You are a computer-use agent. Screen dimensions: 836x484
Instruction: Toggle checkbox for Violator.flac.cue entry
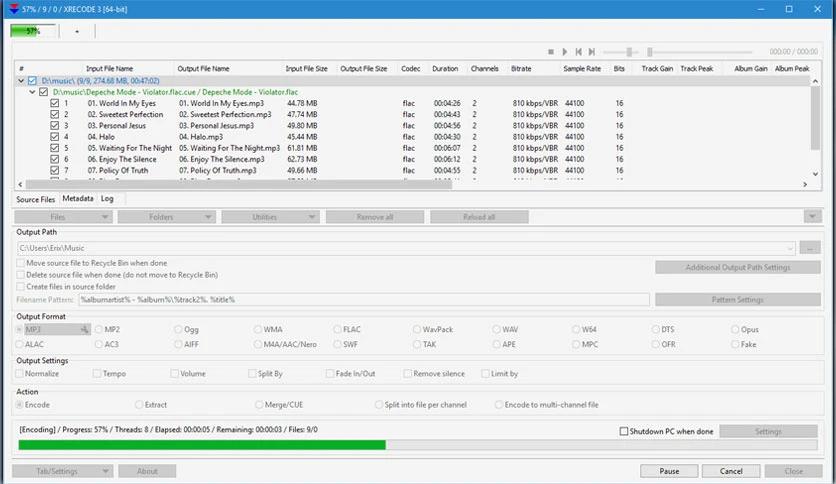[x=44, y=92]
